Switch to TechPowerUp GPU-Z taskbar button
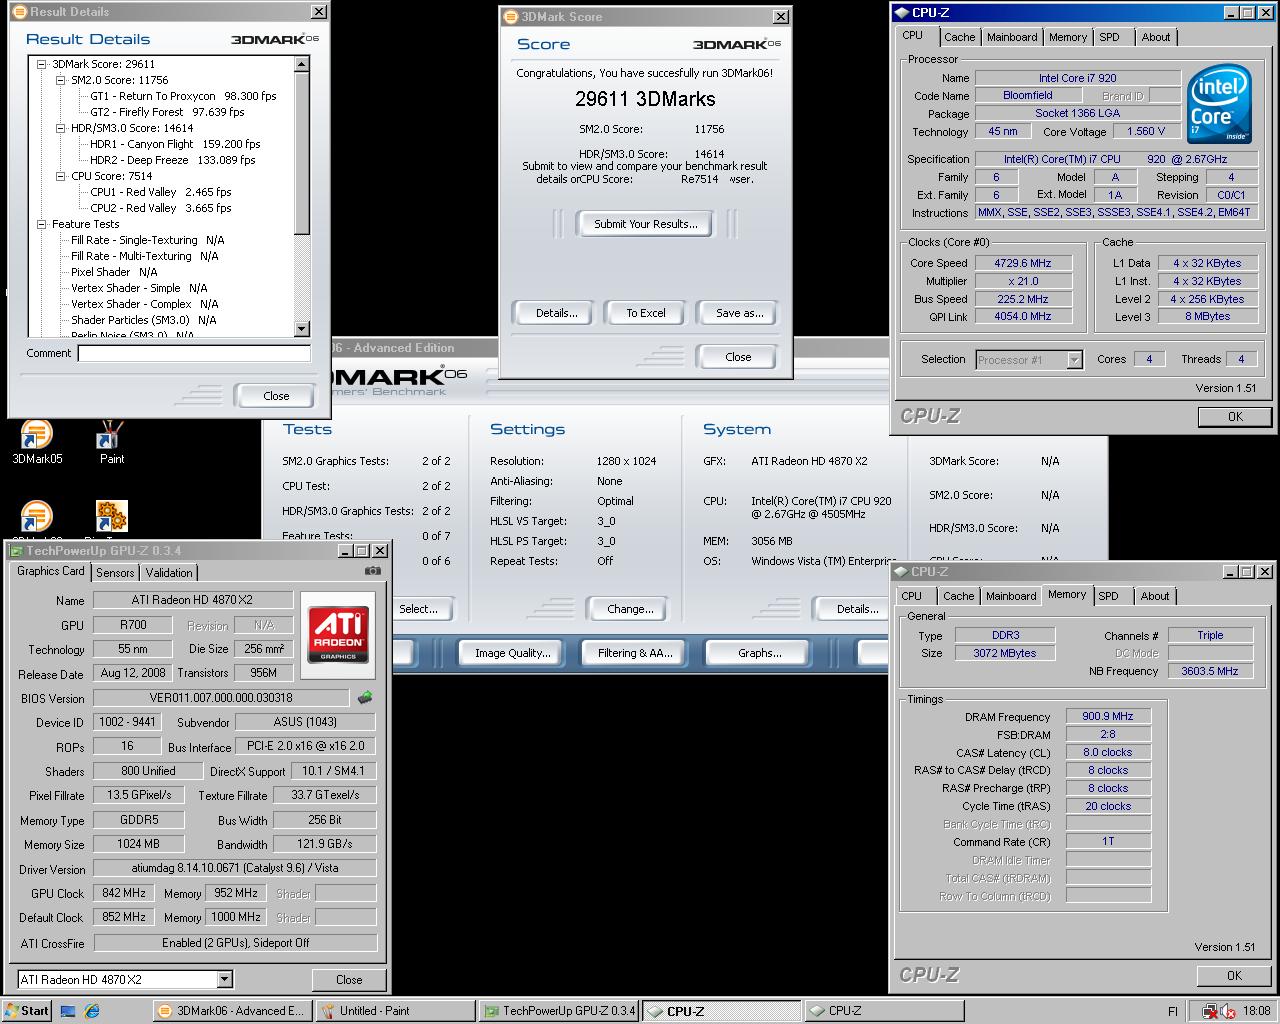Viewport: 1280px width, 1024px height. pos(559,1011)
